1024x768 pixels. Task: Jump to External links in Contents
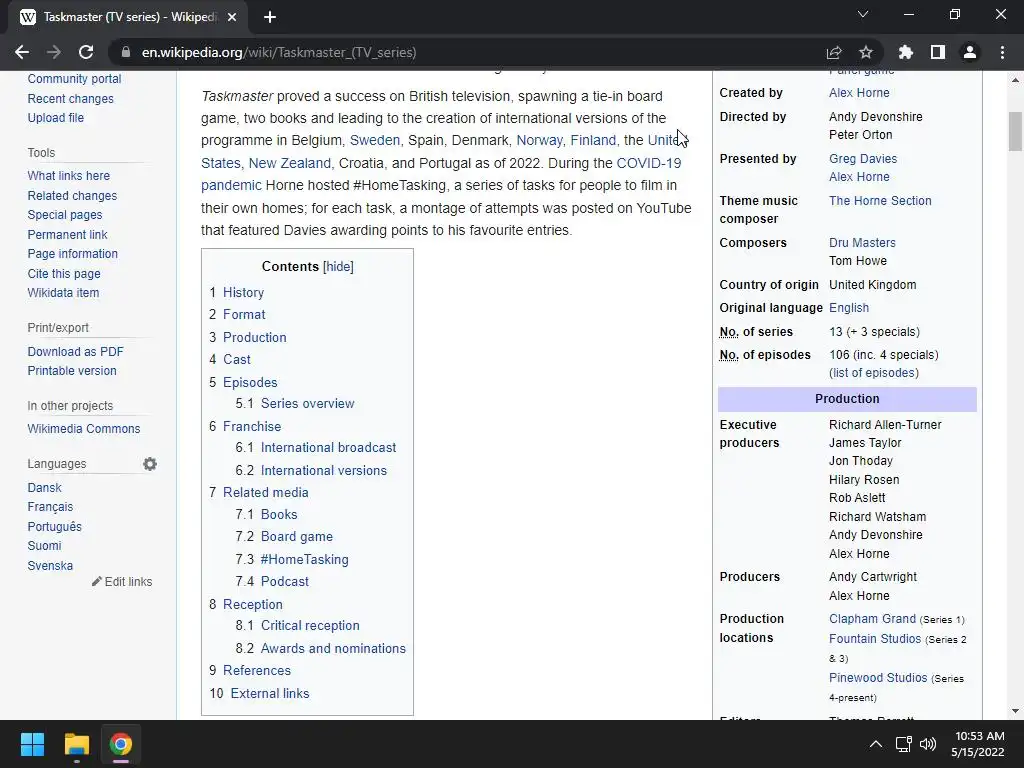270,694
